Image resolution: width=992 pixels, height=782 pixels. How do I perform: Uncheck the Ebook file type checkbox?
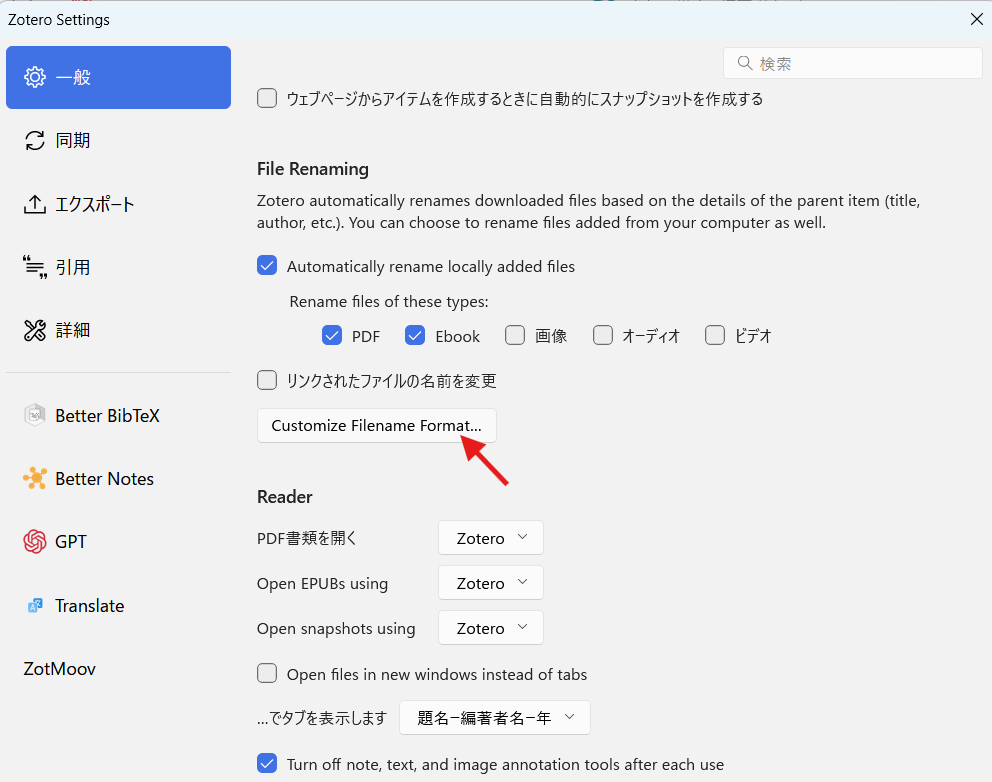tap(415, 336)
